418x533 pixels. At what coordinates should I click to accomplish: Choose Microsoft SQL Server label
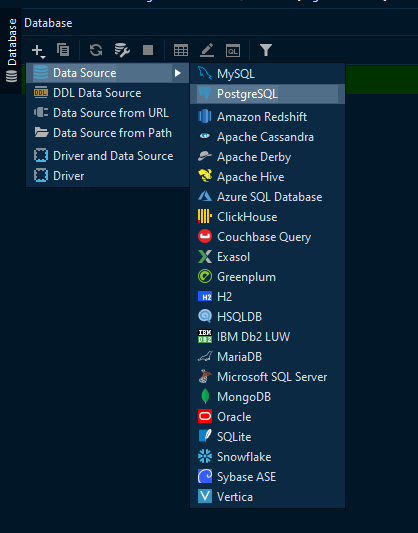272,377
